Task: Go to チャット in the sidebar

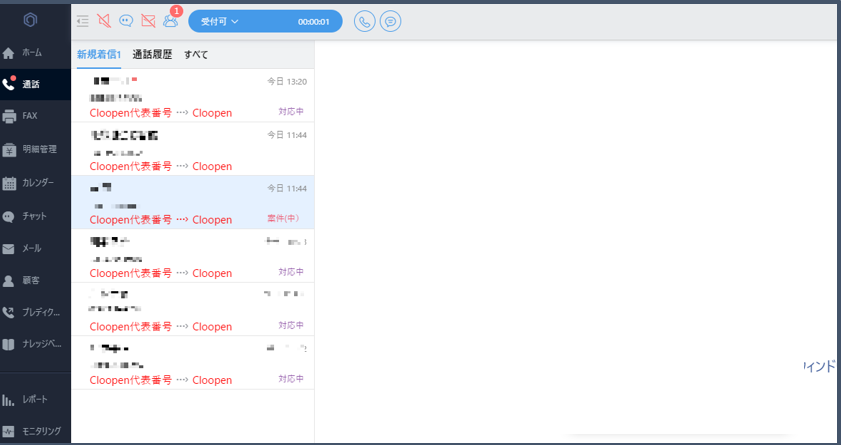Action: click(34, 216)
